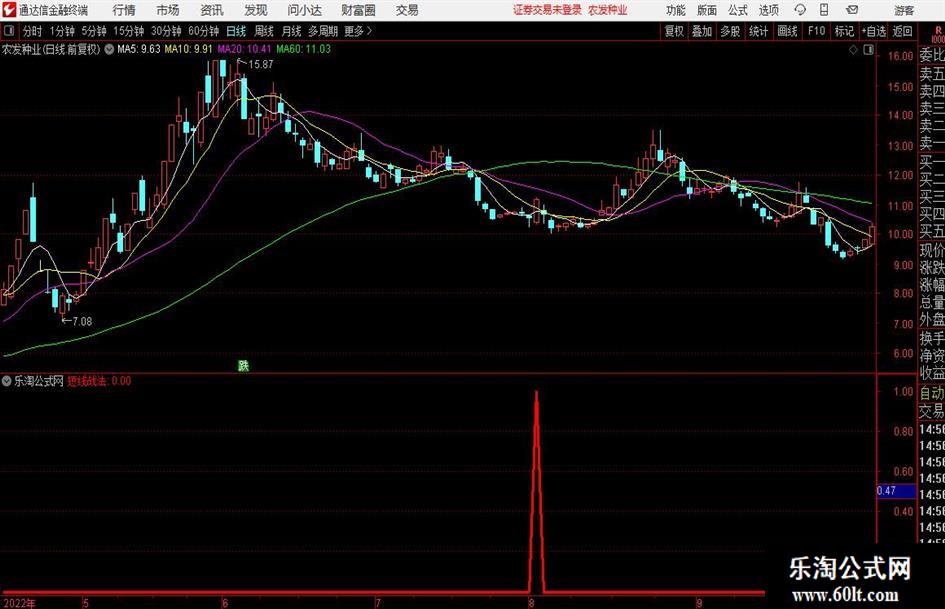Image resolution: width=945 pixels, height=609 pixels.
Task: Open the 功能 menu
Action: 676,10
